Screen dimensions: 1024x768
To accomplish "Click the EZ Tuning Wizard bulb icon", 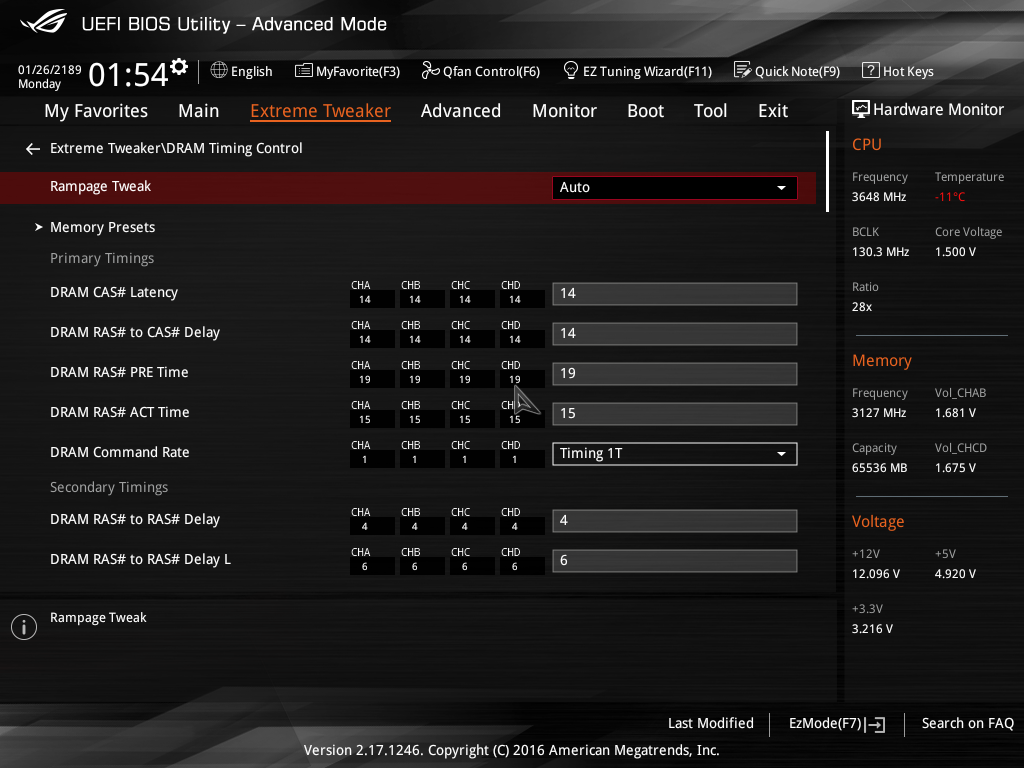I will (570, 70).
